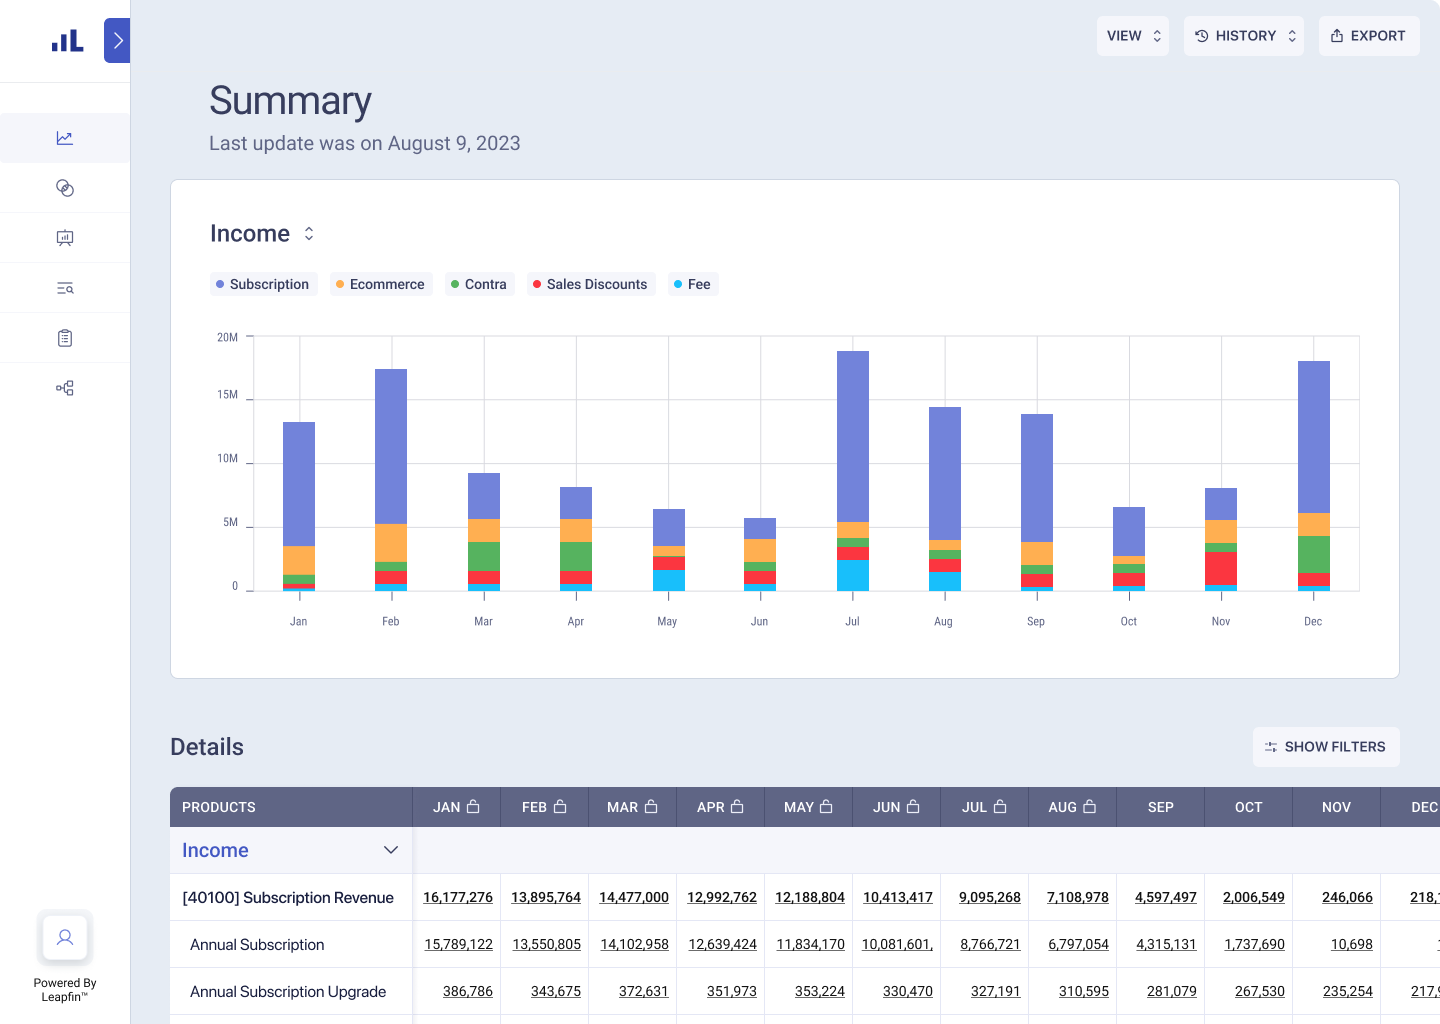Collapse the Income group in the Details table

pyautogui.click(x=390, y=850)
